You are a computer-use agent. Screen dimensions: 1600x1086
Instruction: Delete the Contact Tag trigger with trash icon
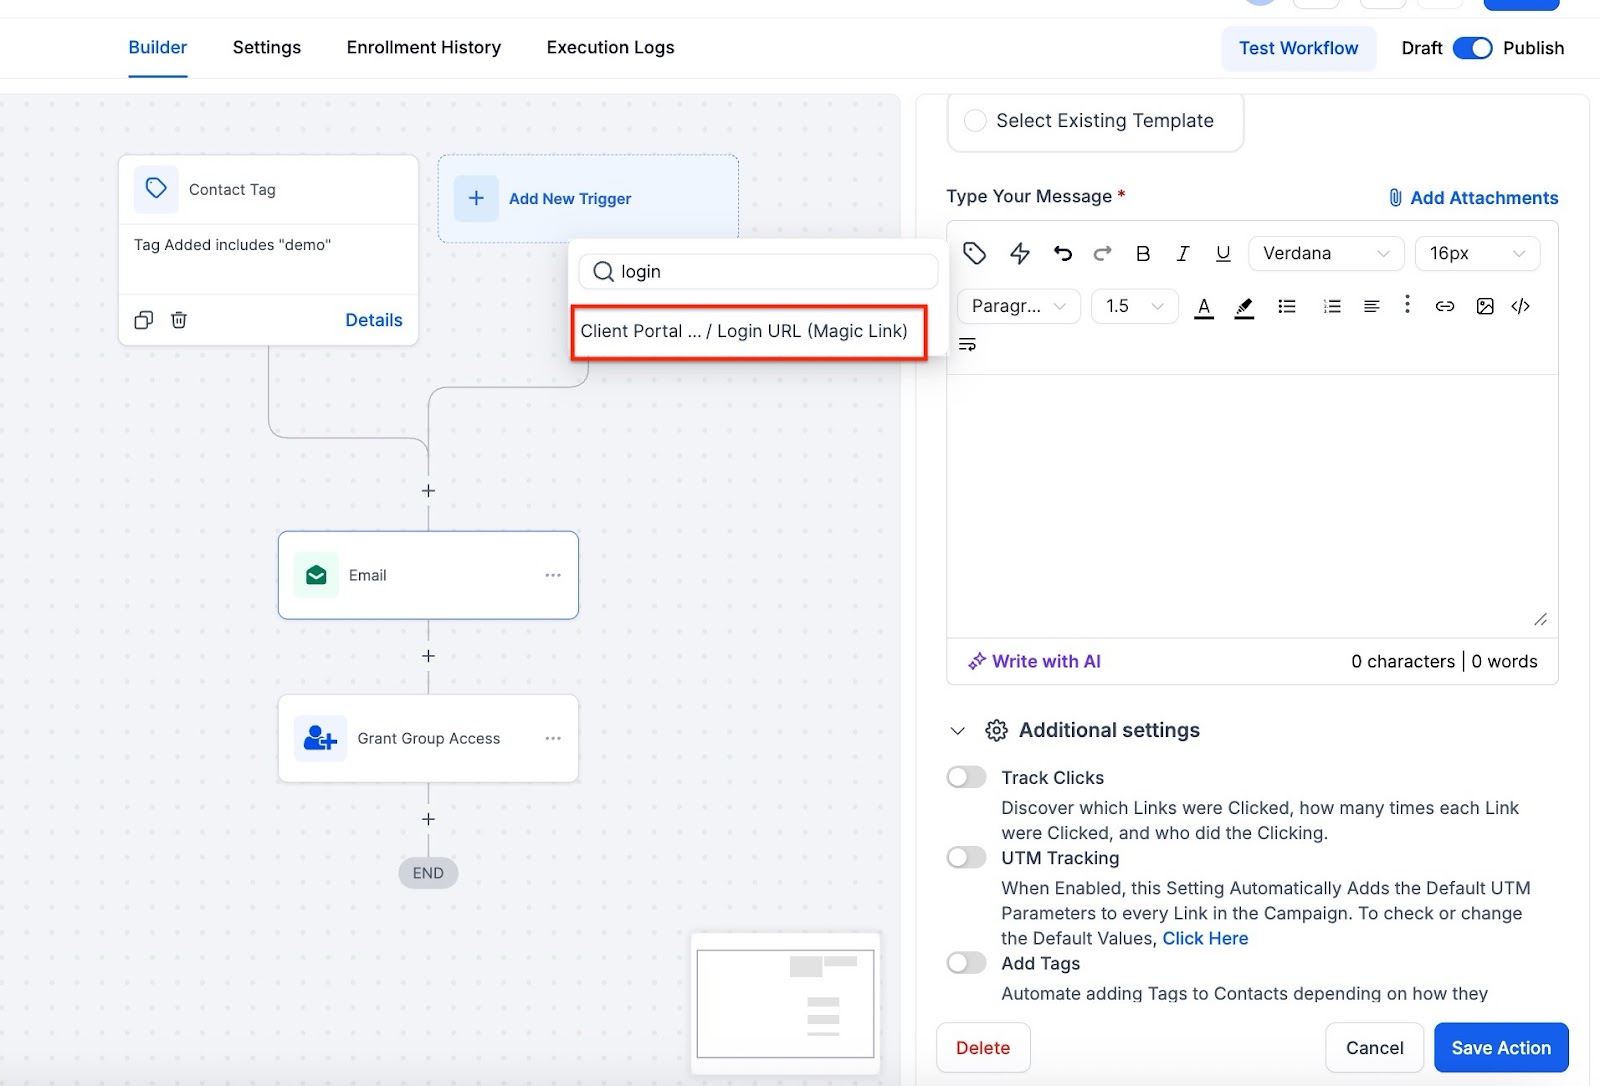click(179, 320)
